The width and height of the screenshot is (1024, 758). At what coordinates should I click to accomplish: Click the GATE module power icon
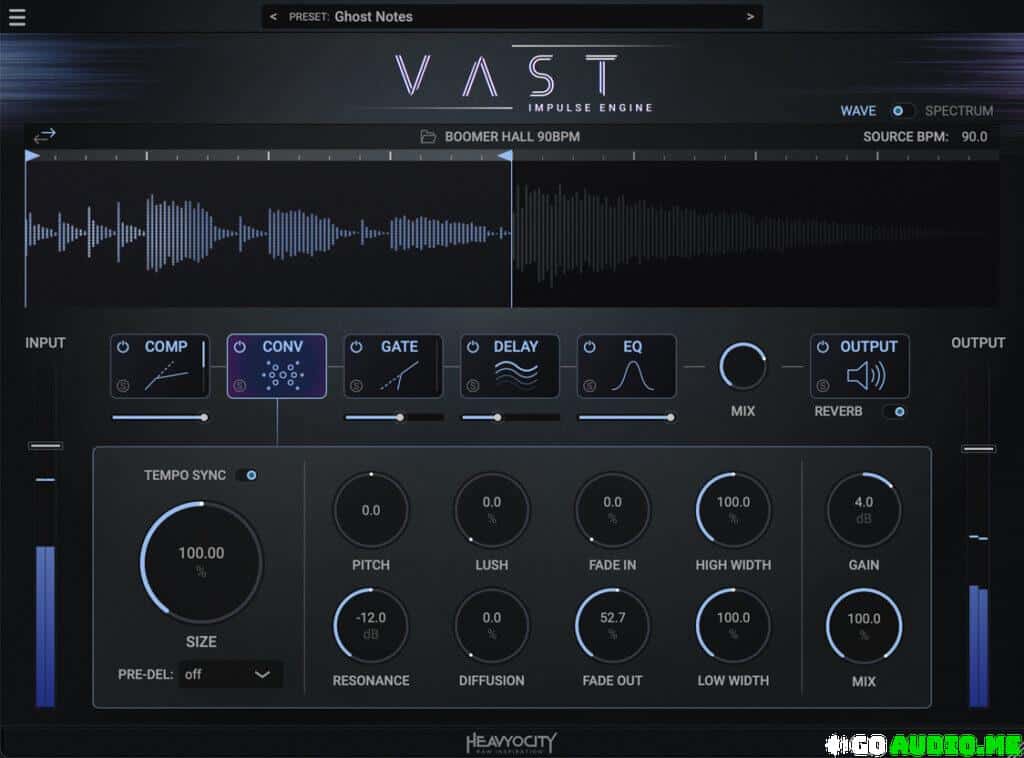(x=357, y=347)
